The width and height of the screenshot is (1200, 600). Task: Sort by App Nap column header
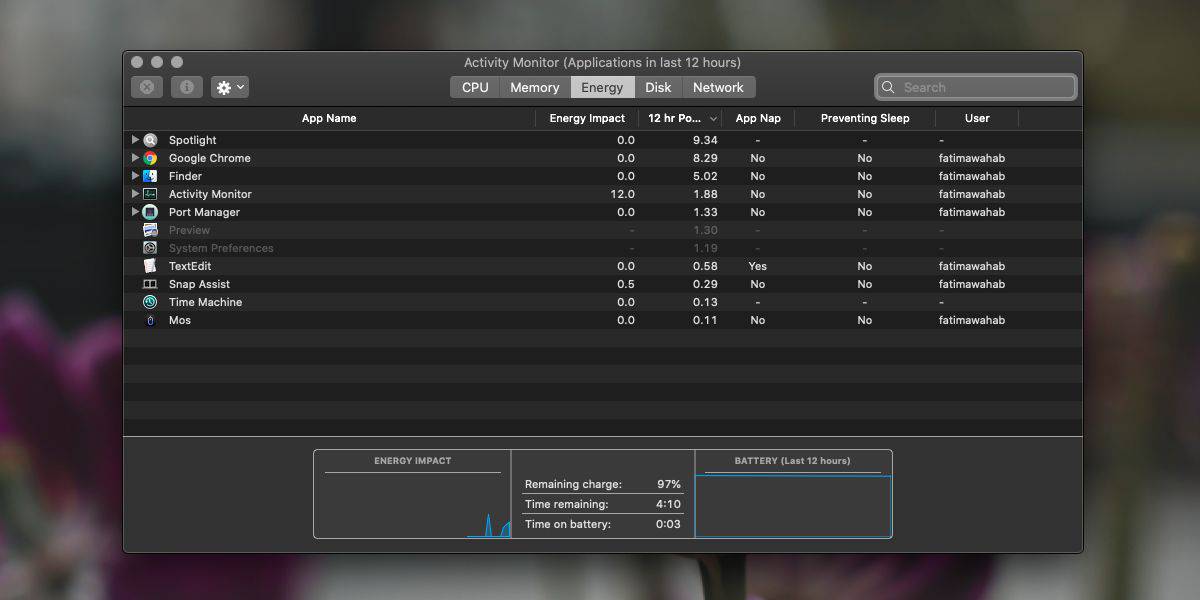758,118
